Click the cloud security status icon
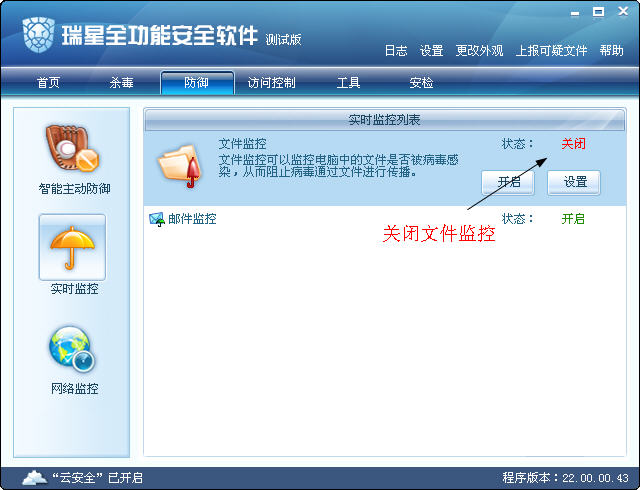This screenshot has height=490, width=640. 34,477
